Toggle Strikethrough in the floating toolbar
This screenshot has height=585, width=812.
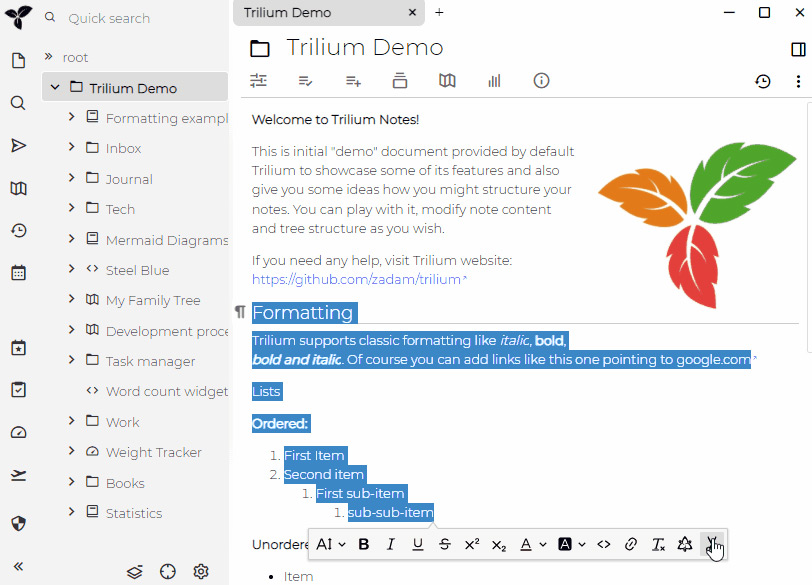point(444,544)
